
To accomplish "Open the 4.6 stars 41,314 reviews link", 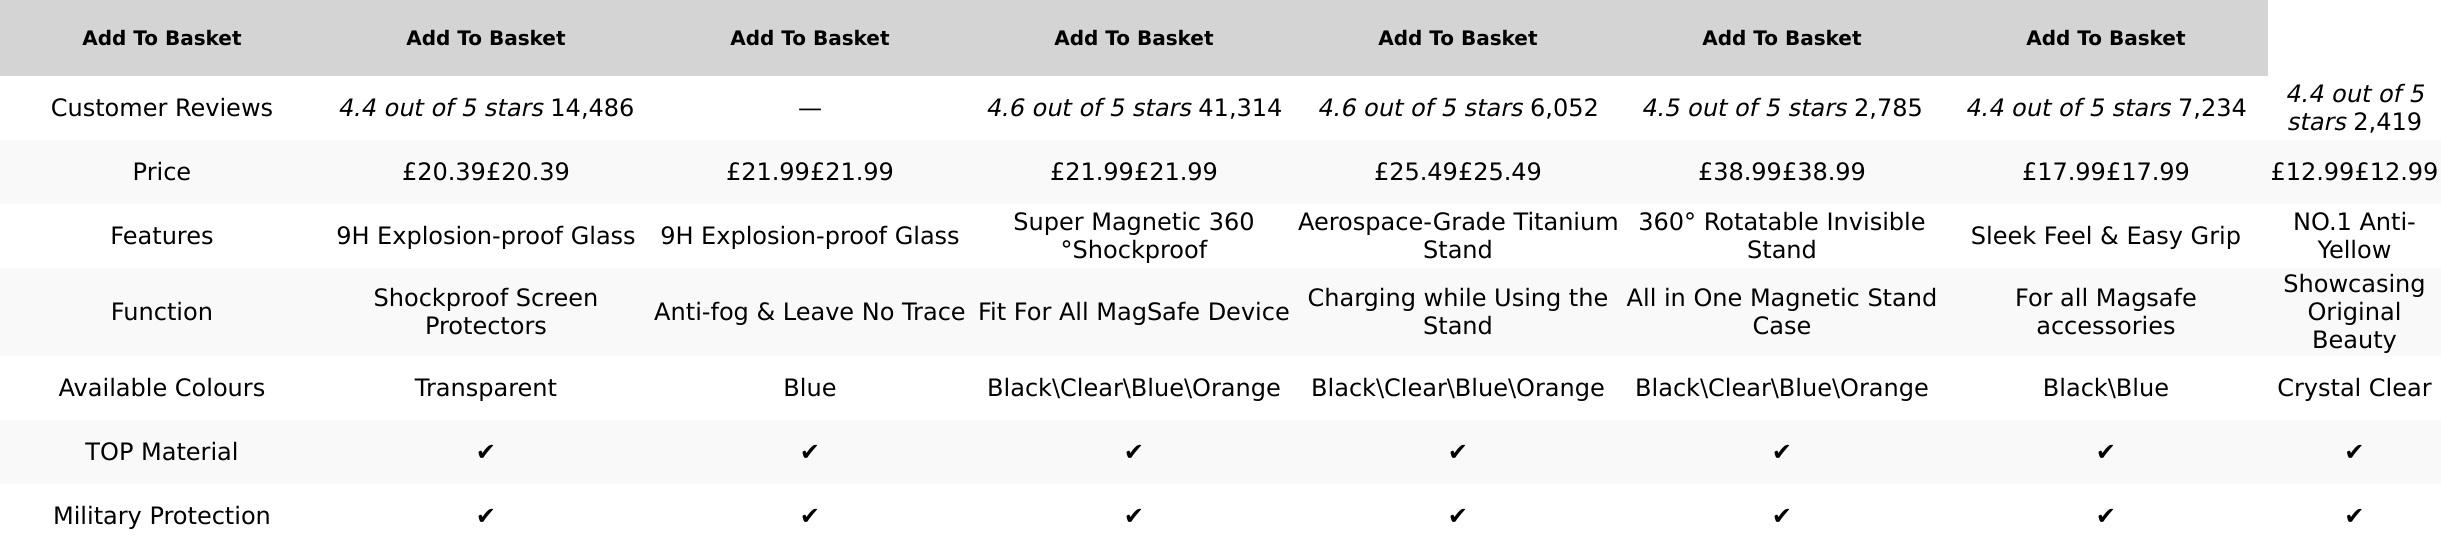I will pos(1133,108).
